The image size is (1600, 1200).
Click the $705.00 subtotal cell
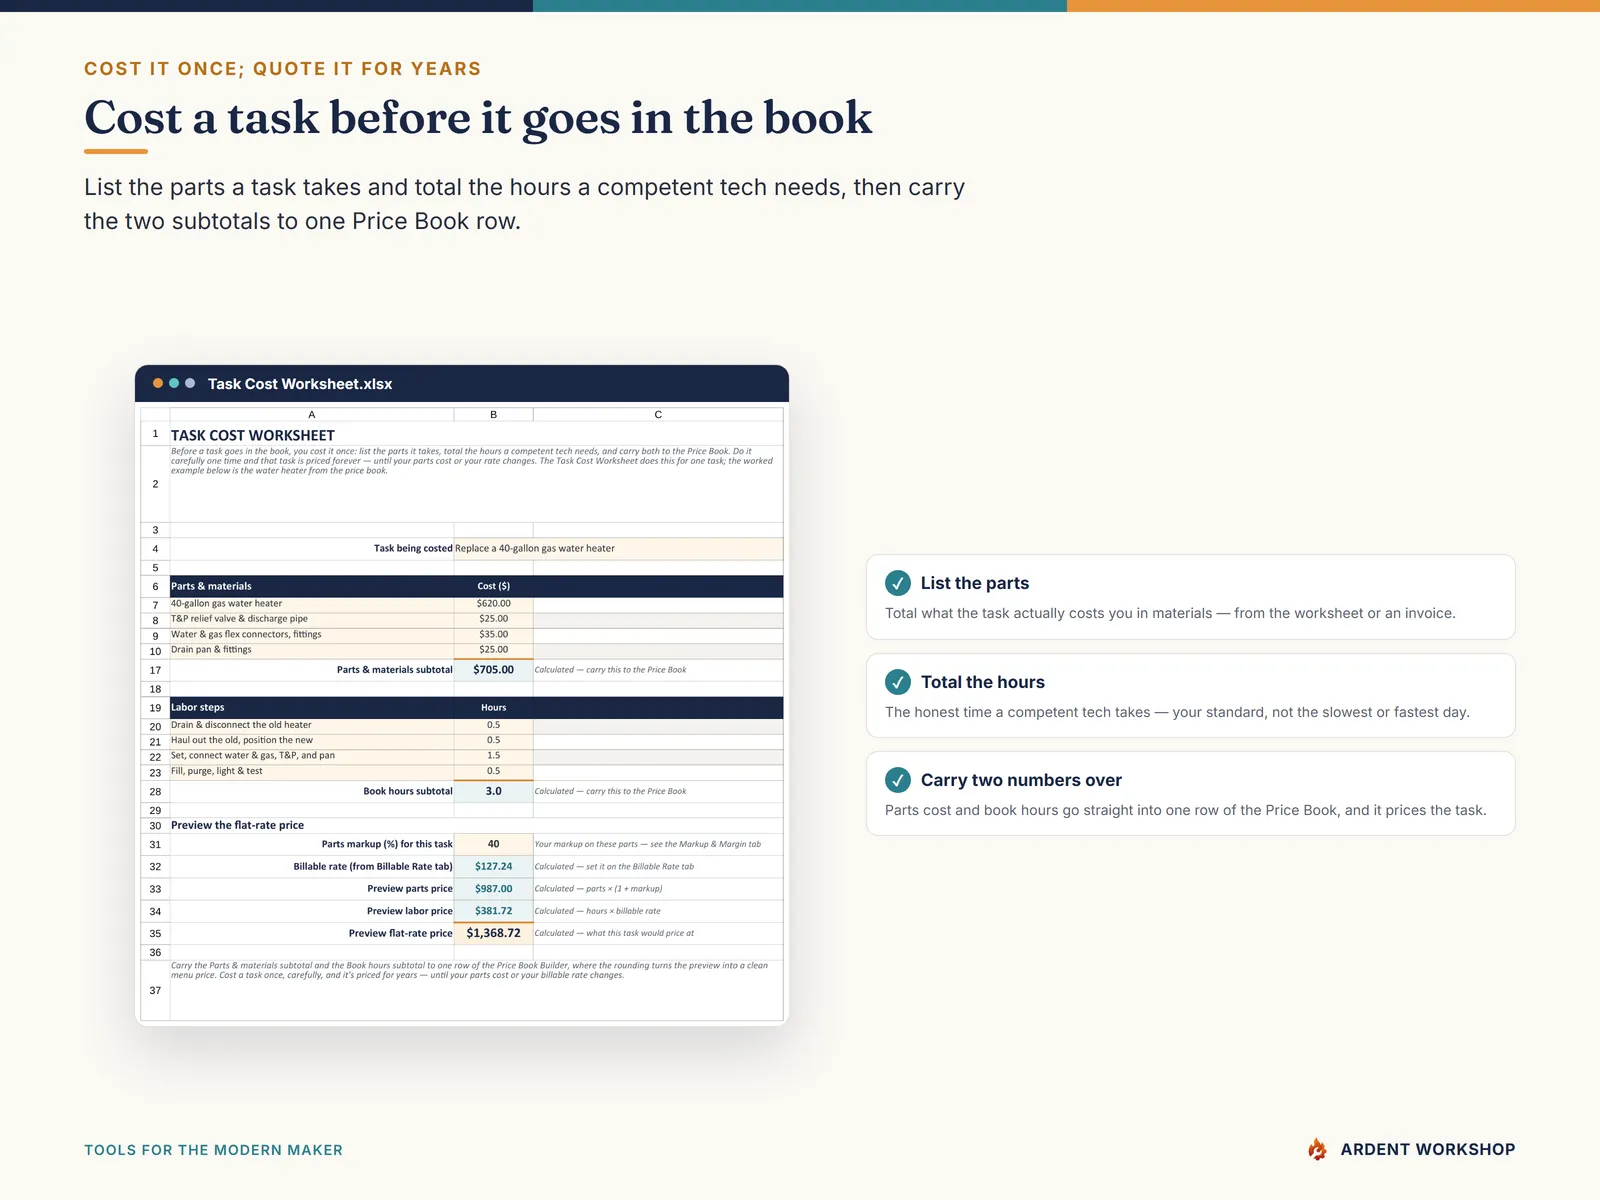coord(493,670)
